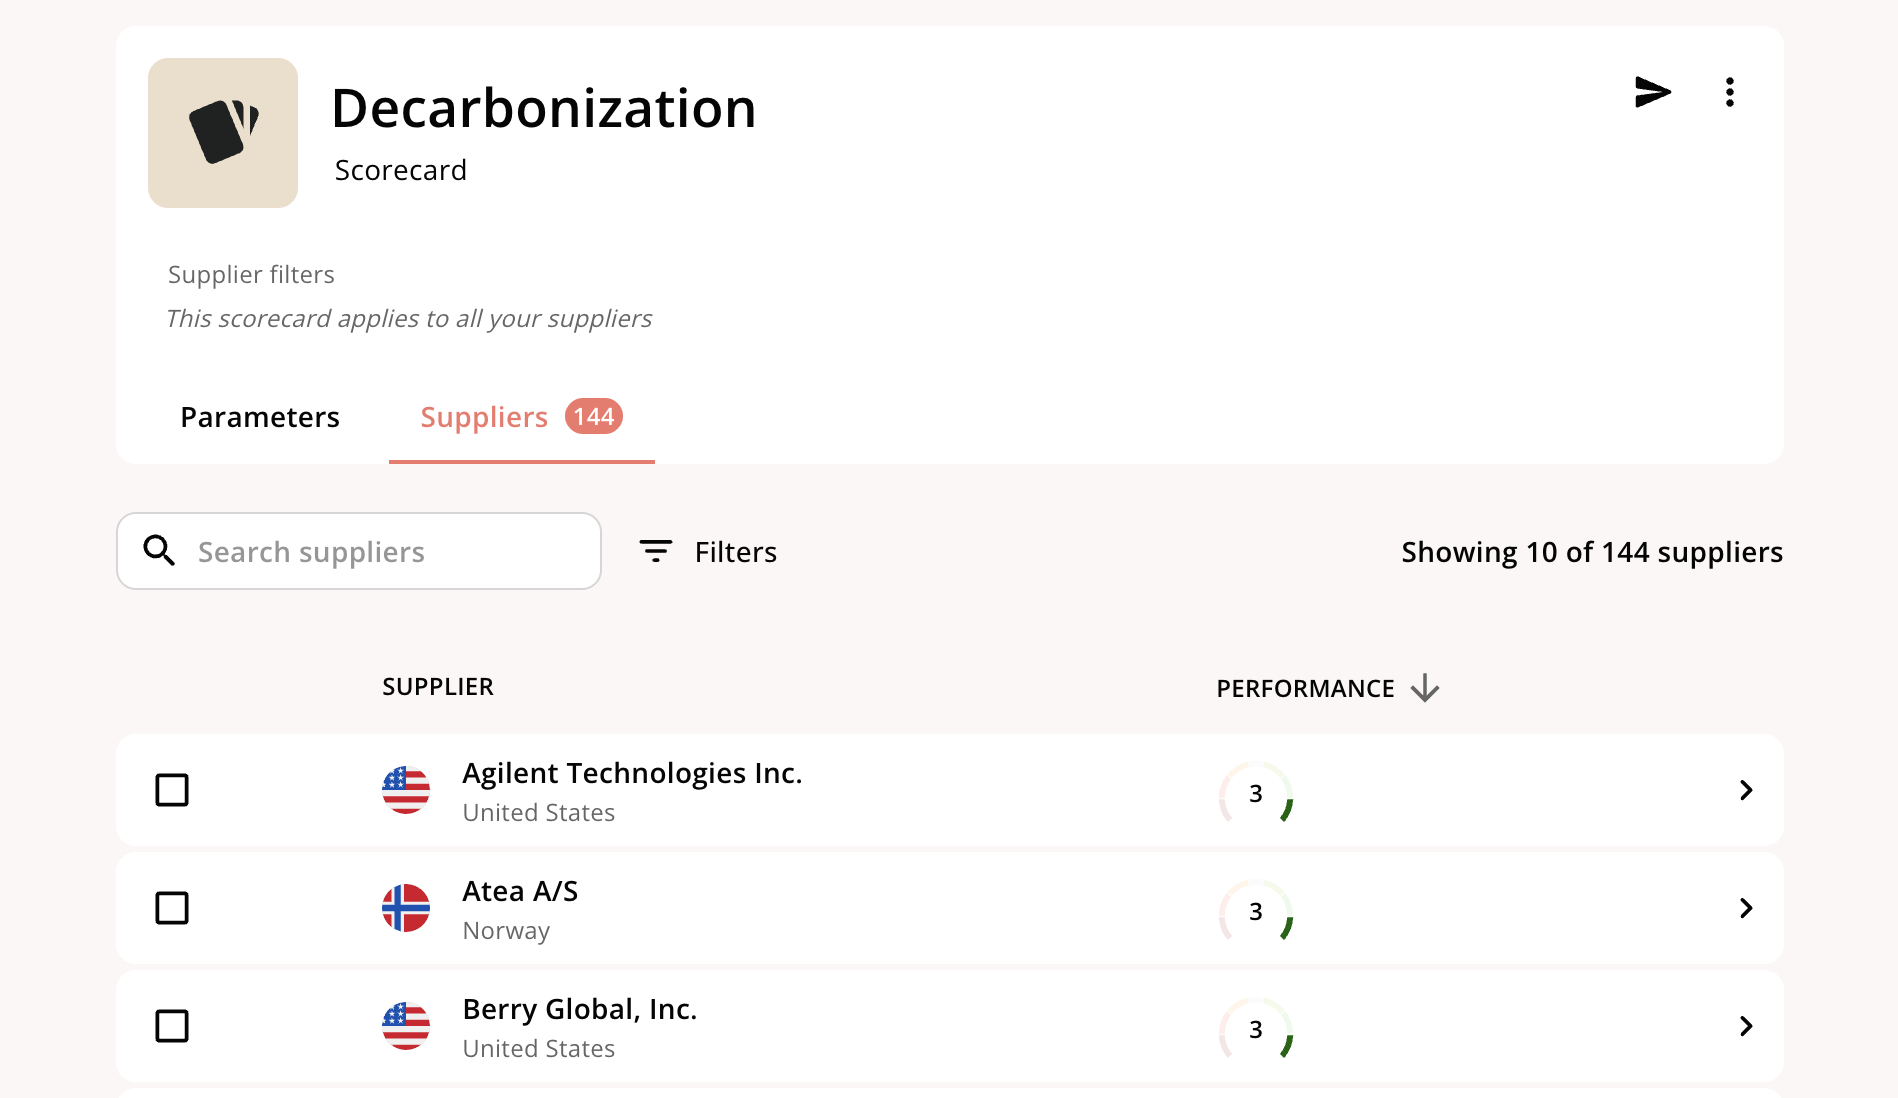Open the Filters button

pos(709,552)
